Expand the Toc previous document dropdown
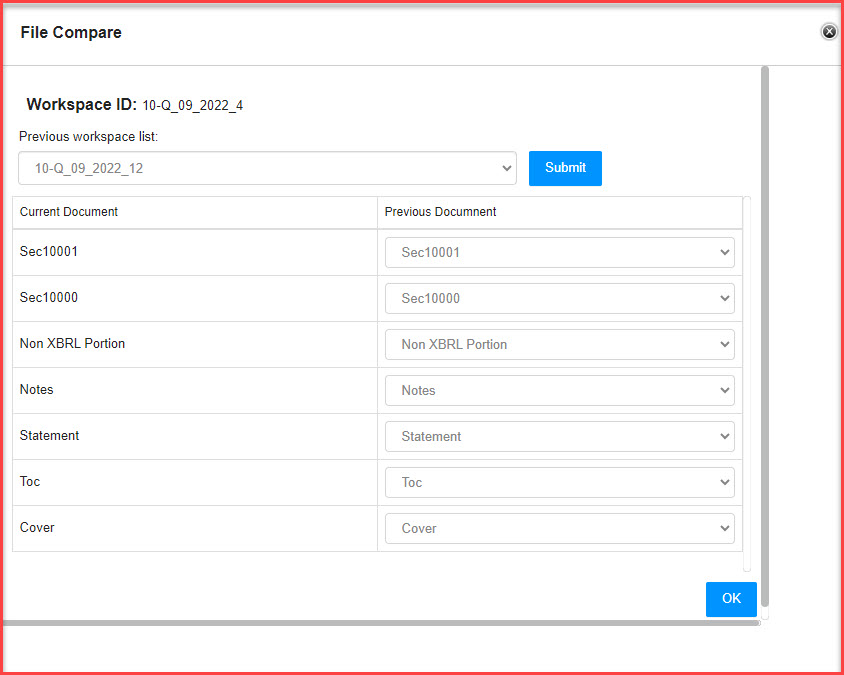This screenshot has height=675, width=844. point(560,482)
